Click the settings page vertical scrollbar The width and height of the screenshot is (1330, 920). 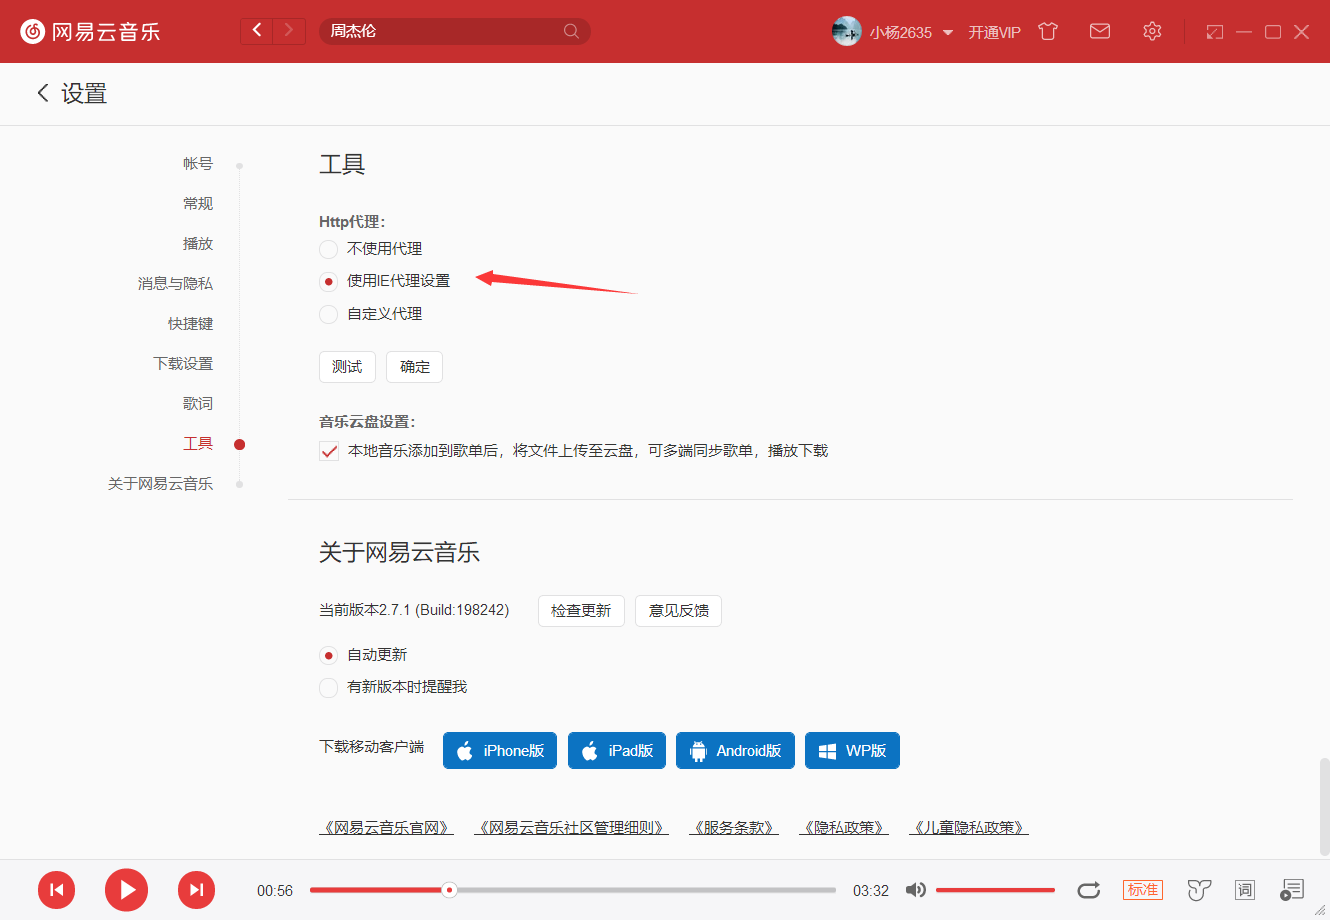pos(1324,805)
